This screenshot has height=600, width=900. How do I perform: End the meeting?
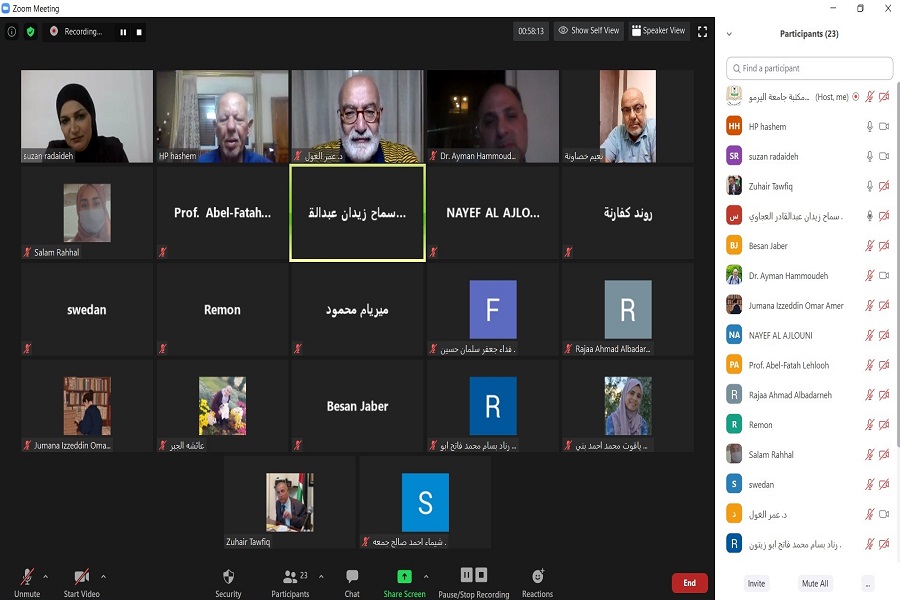click(689, 583)
